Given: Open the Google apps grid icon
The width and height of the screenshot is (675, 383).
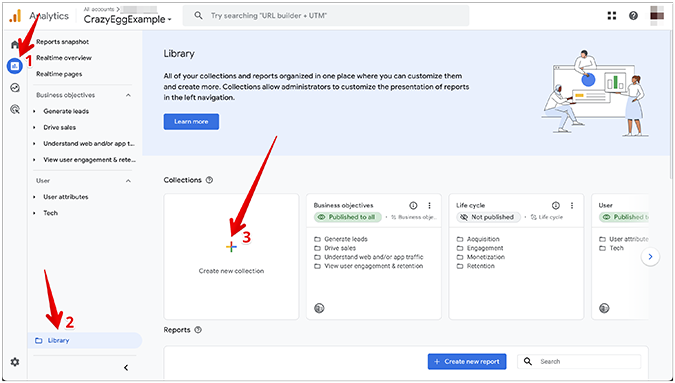Looking at the screenshot, I should pos(612,15).
